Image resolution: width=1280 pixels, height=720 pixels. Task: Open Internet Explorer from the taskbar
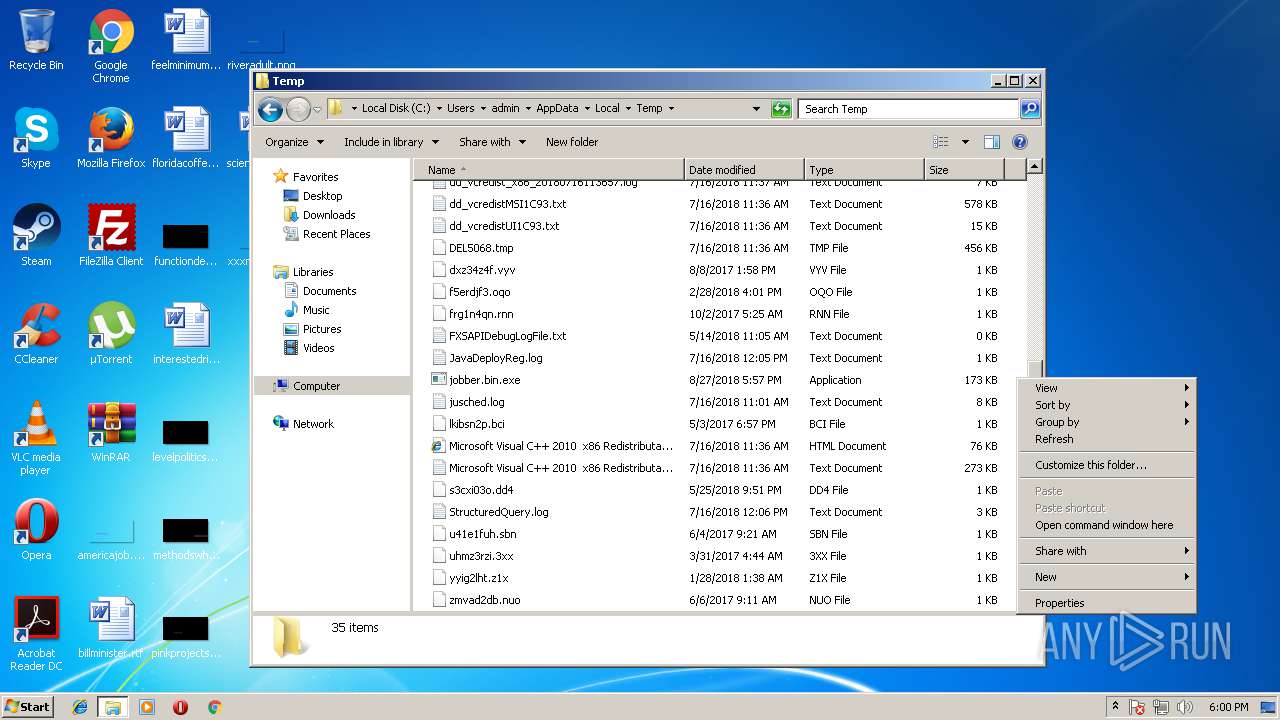pos(80,707)
